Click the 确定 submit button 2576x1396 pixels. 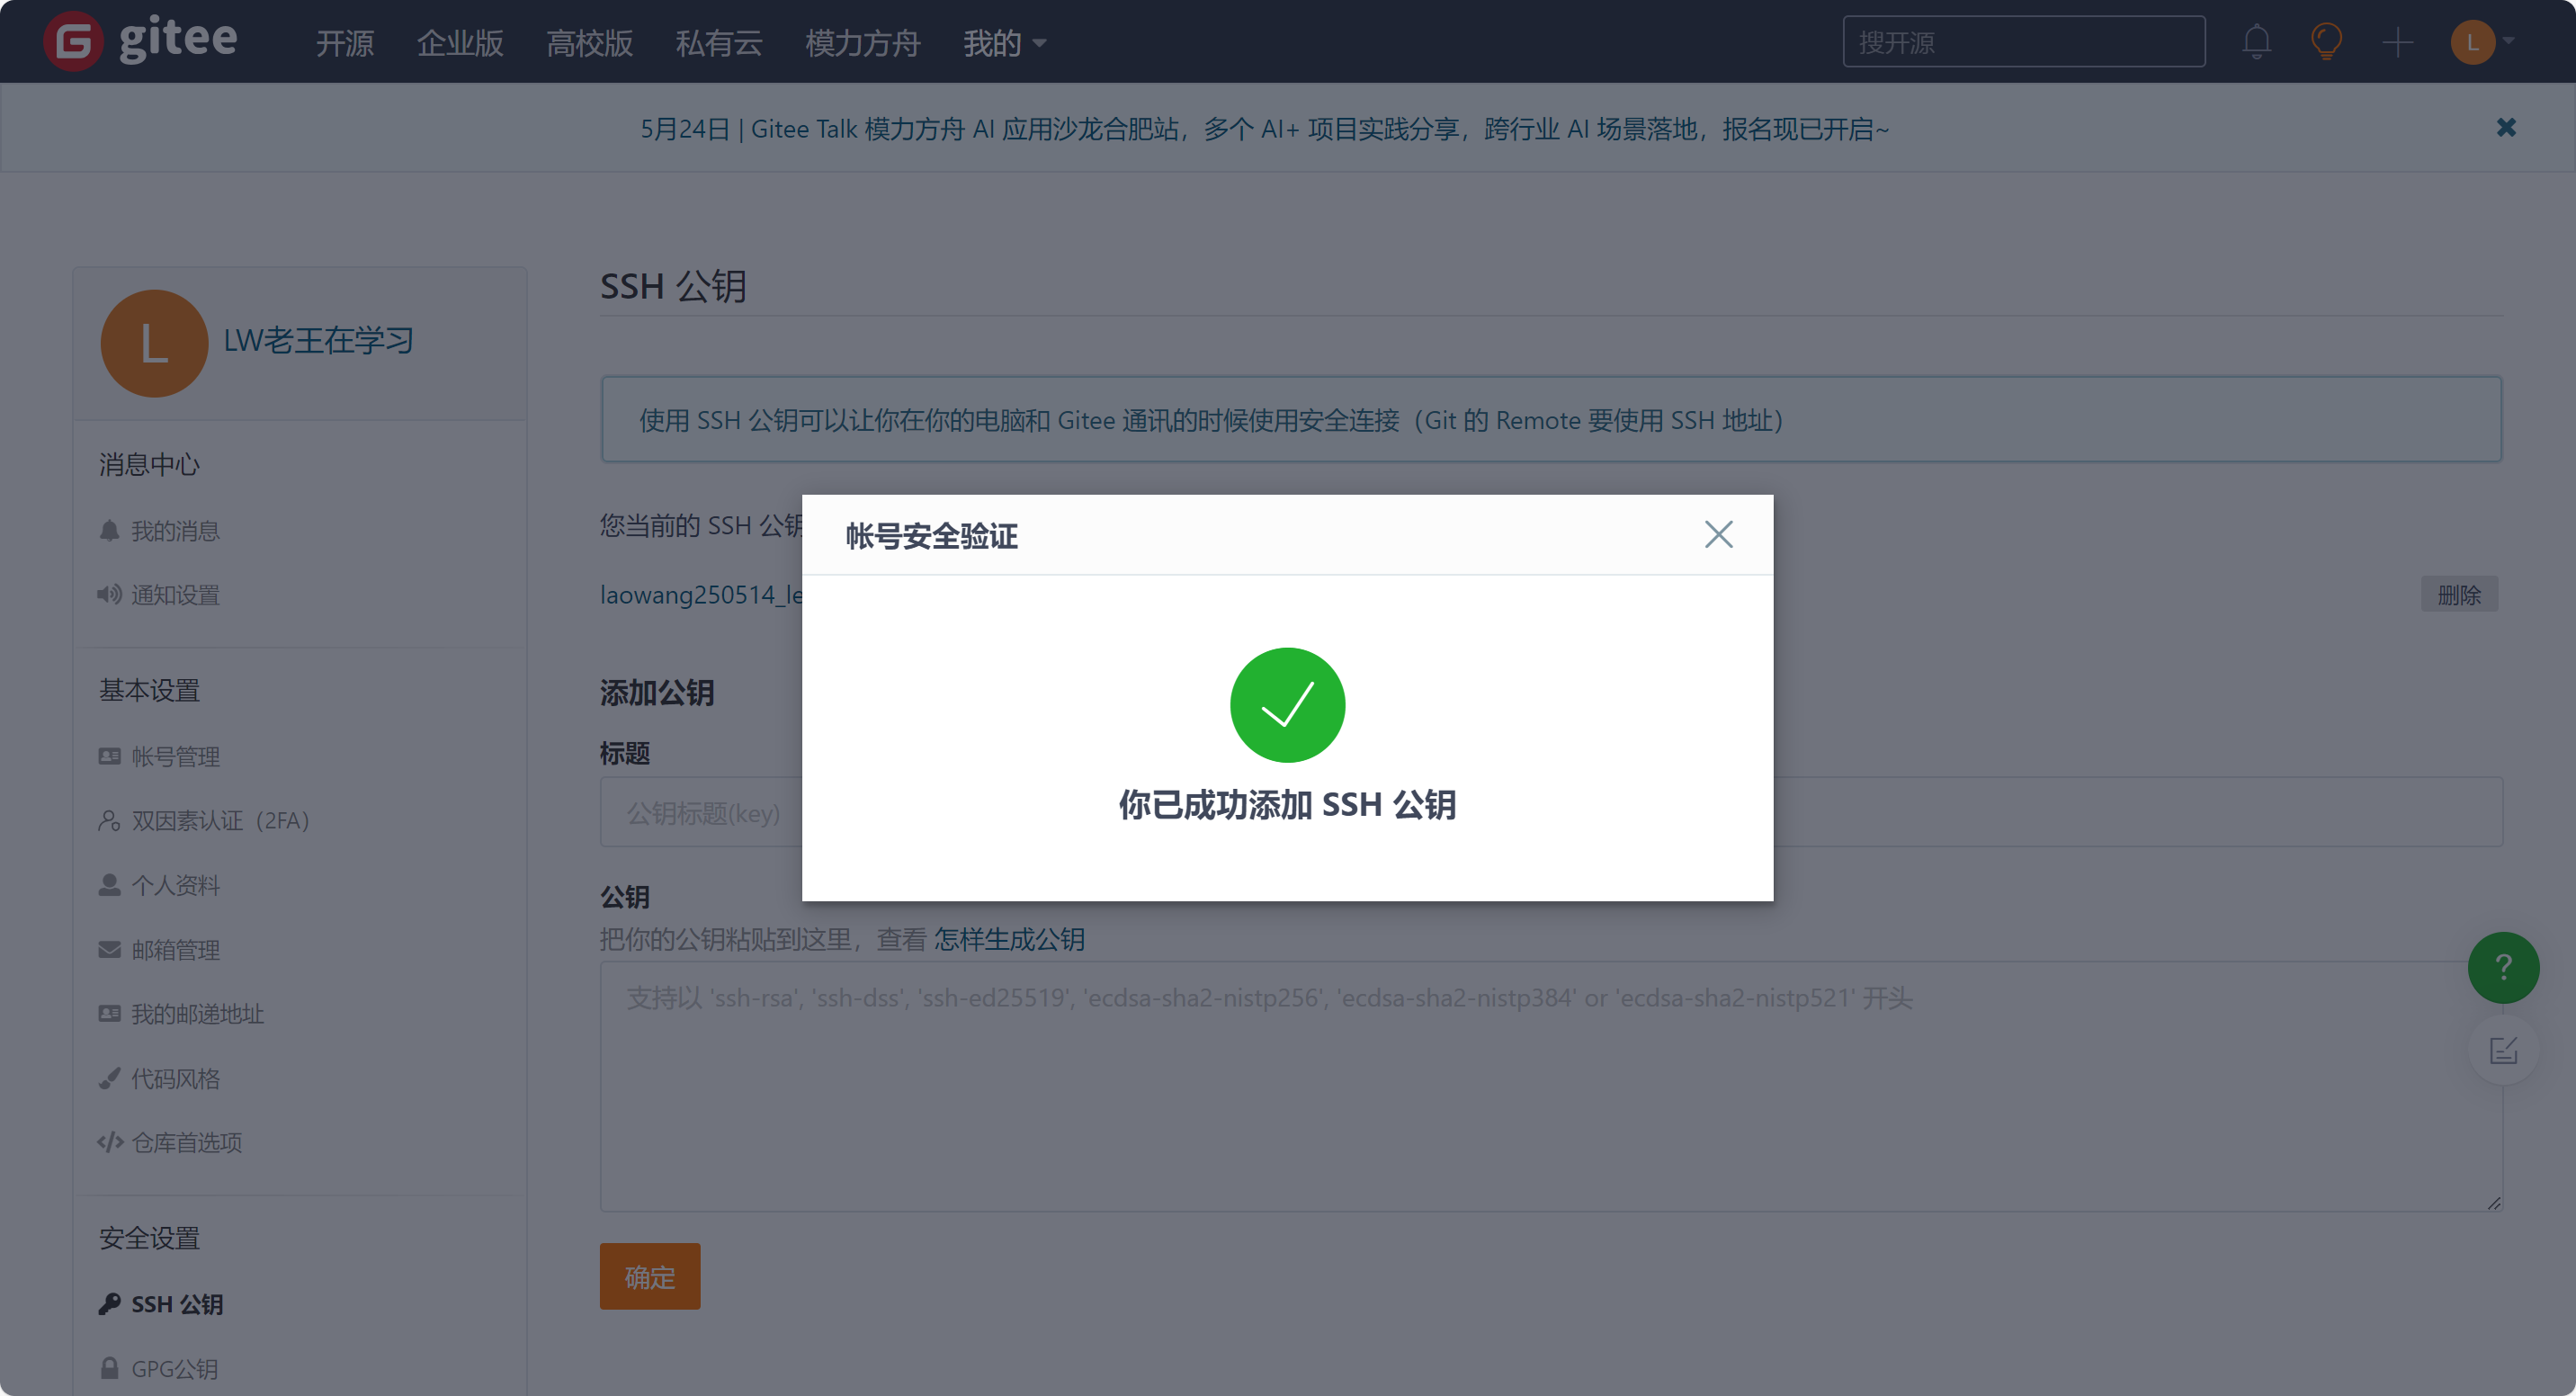click(x=649, y=1276)
